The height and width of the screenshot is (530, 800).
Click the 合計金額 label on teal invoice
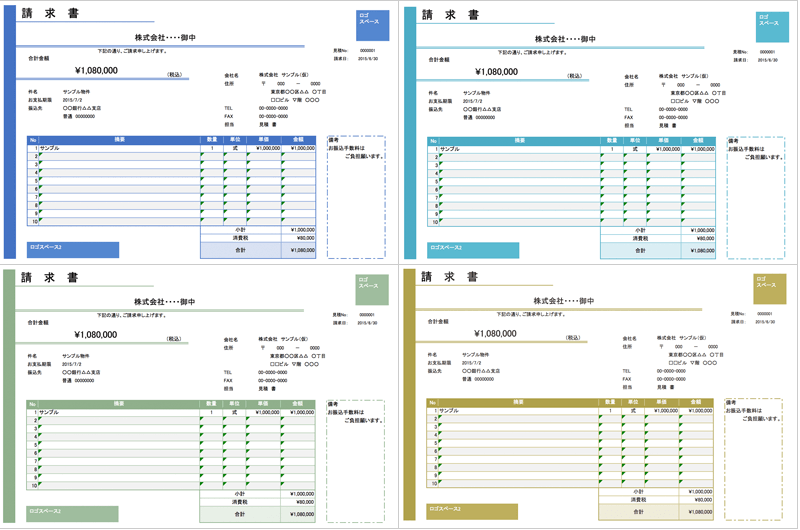coord(439,60)
